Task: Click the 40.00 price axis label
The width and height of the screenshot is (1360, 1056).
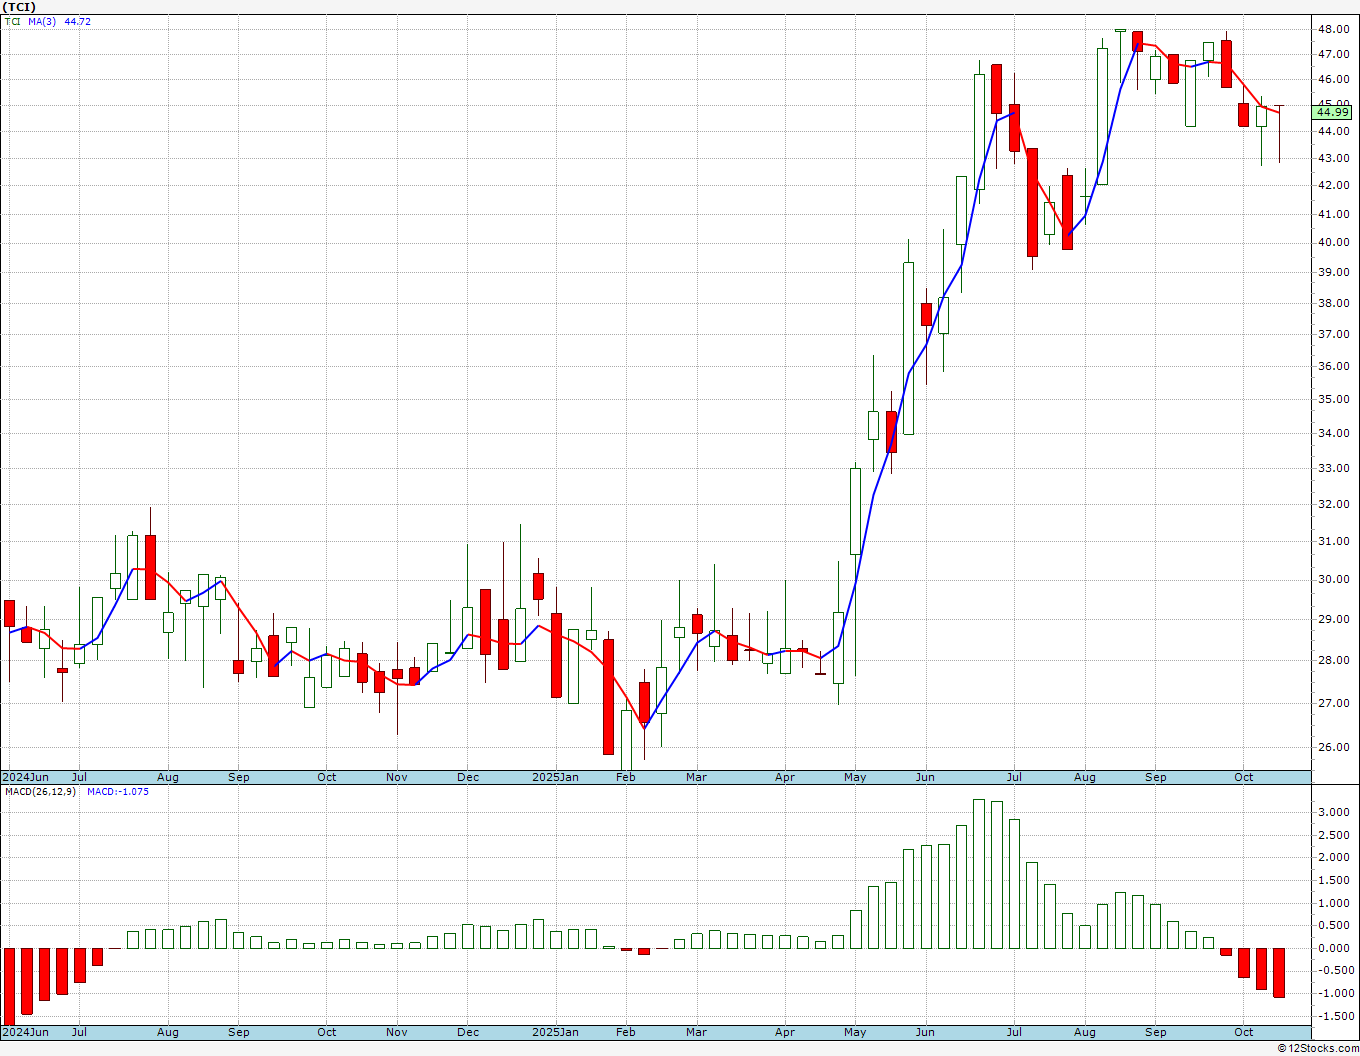Action: [1333, 242]
